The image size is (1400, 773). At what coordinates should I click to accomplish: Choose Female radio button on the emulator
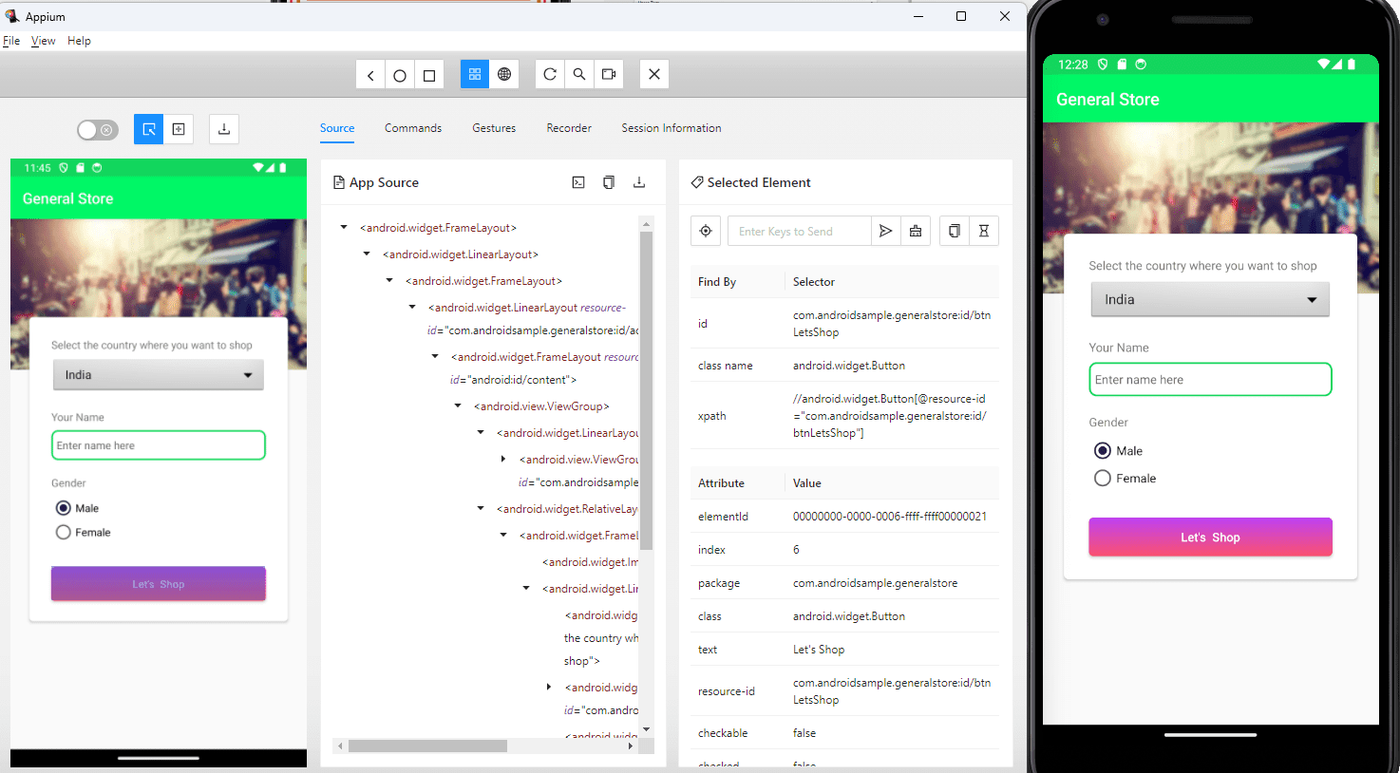(x=1103, y=478)
